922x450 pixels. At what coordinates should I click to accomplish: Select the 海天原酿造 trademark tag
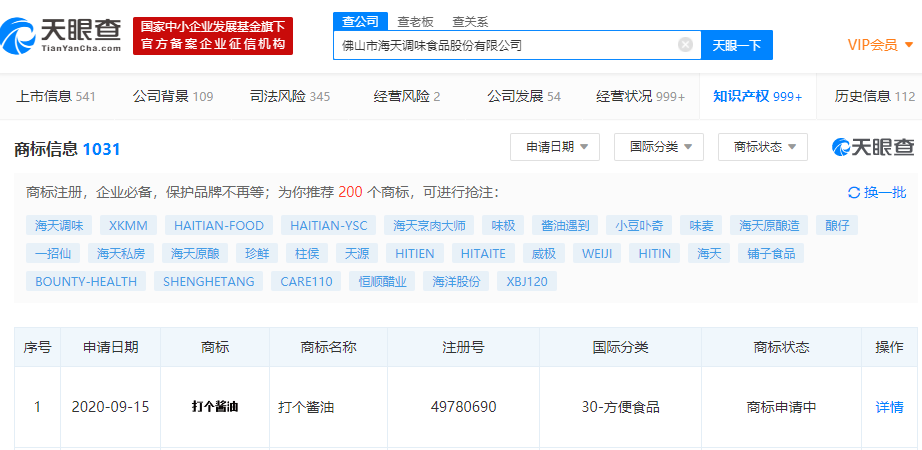click(769, 225)
